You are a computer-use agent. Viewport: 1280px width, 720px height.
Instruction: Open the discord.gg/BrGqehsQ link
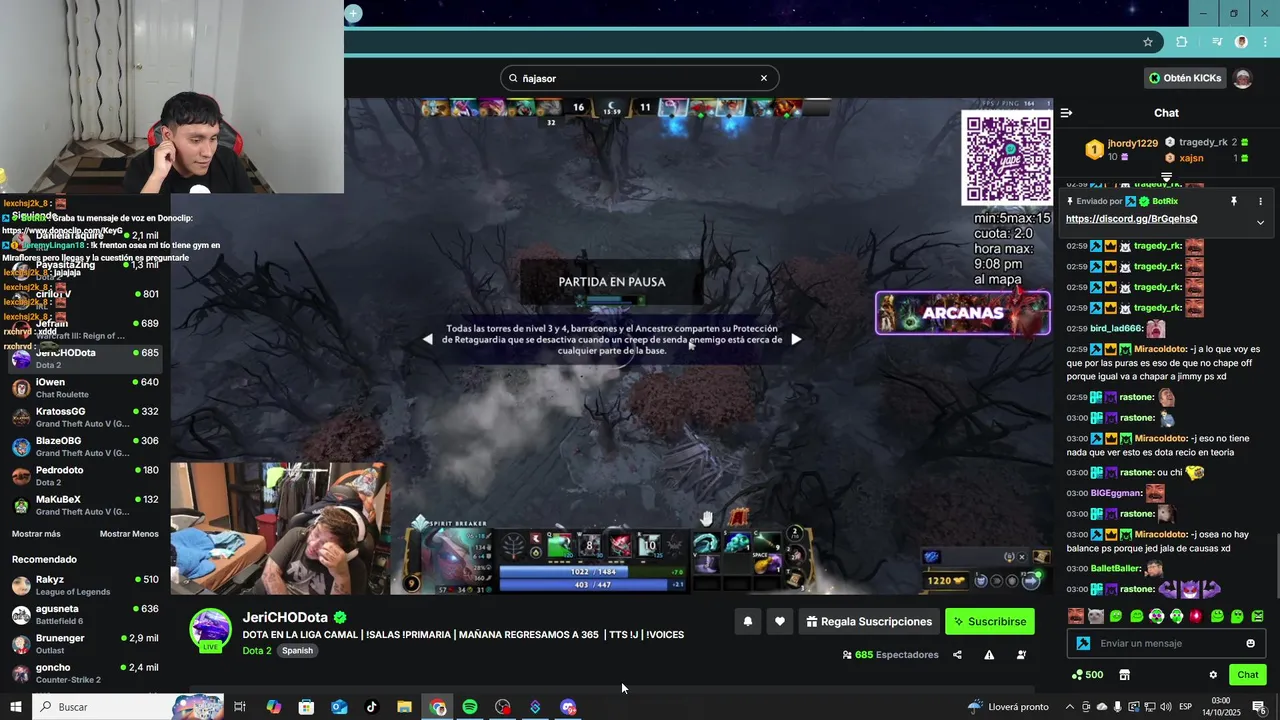pos(1131,219)
